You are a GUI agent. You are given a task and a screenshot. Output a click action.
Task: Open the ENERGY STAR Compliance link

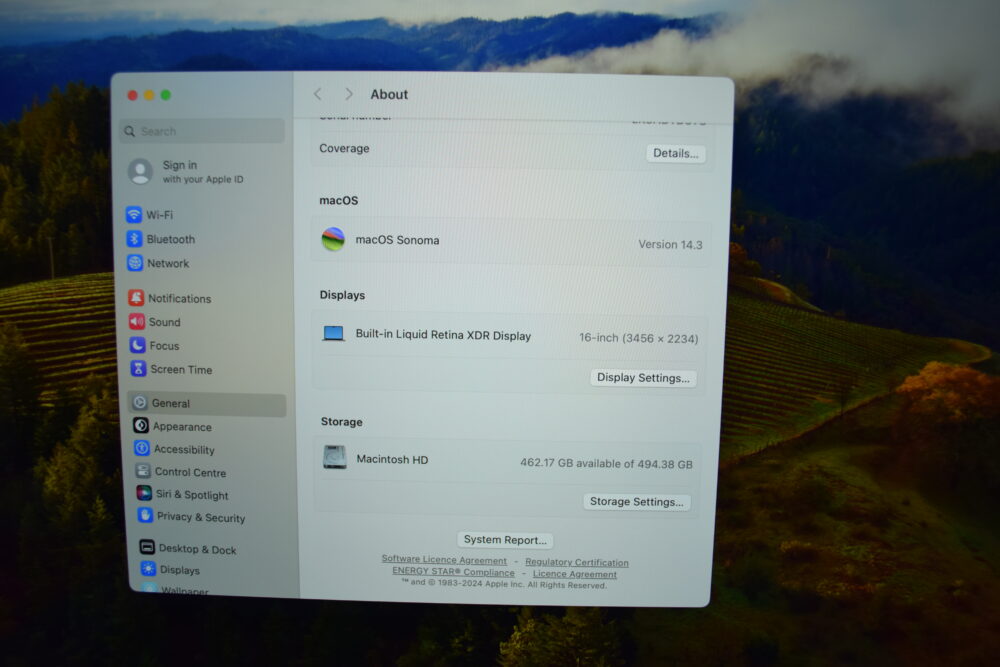(453, 571)
